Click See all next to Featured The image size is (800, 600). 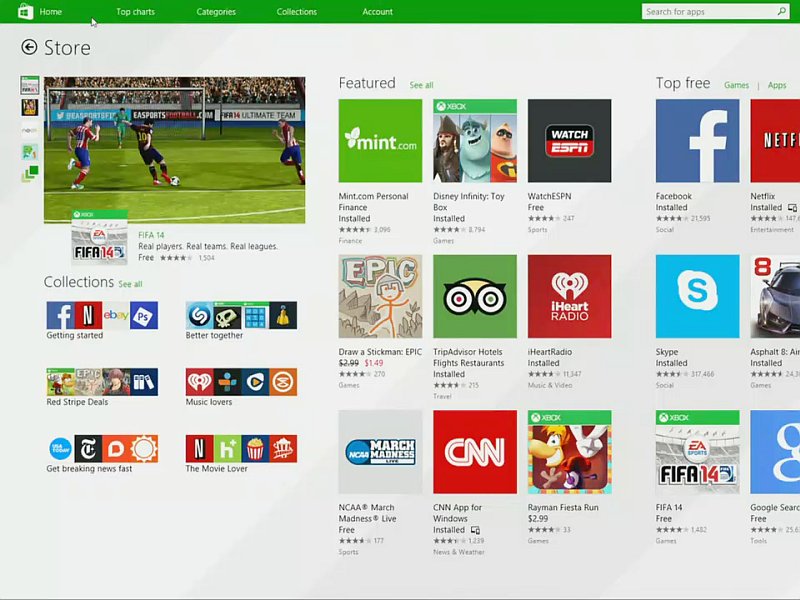tap(421, 85)
